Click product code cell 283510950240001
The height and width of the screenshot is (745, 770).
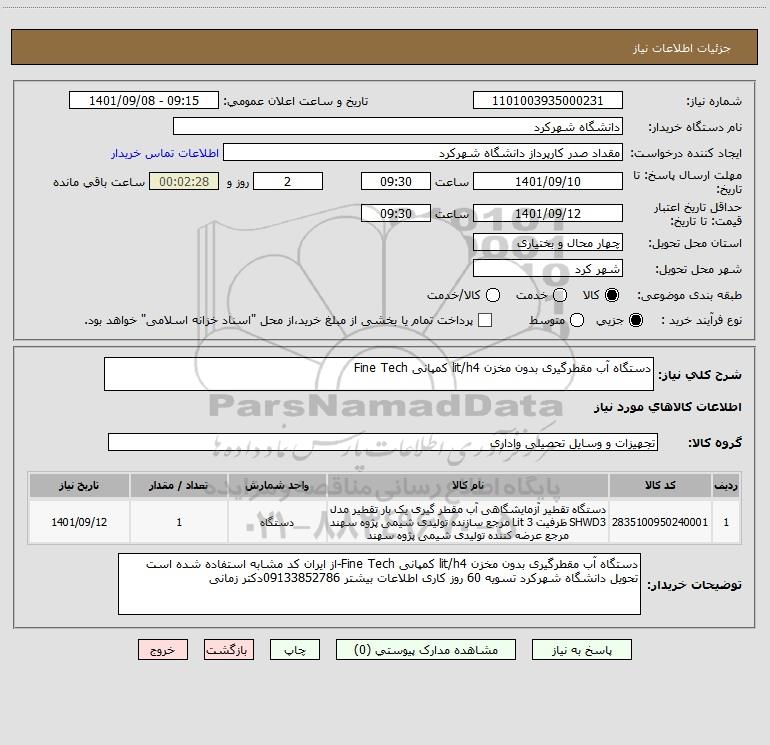point(660,522)
